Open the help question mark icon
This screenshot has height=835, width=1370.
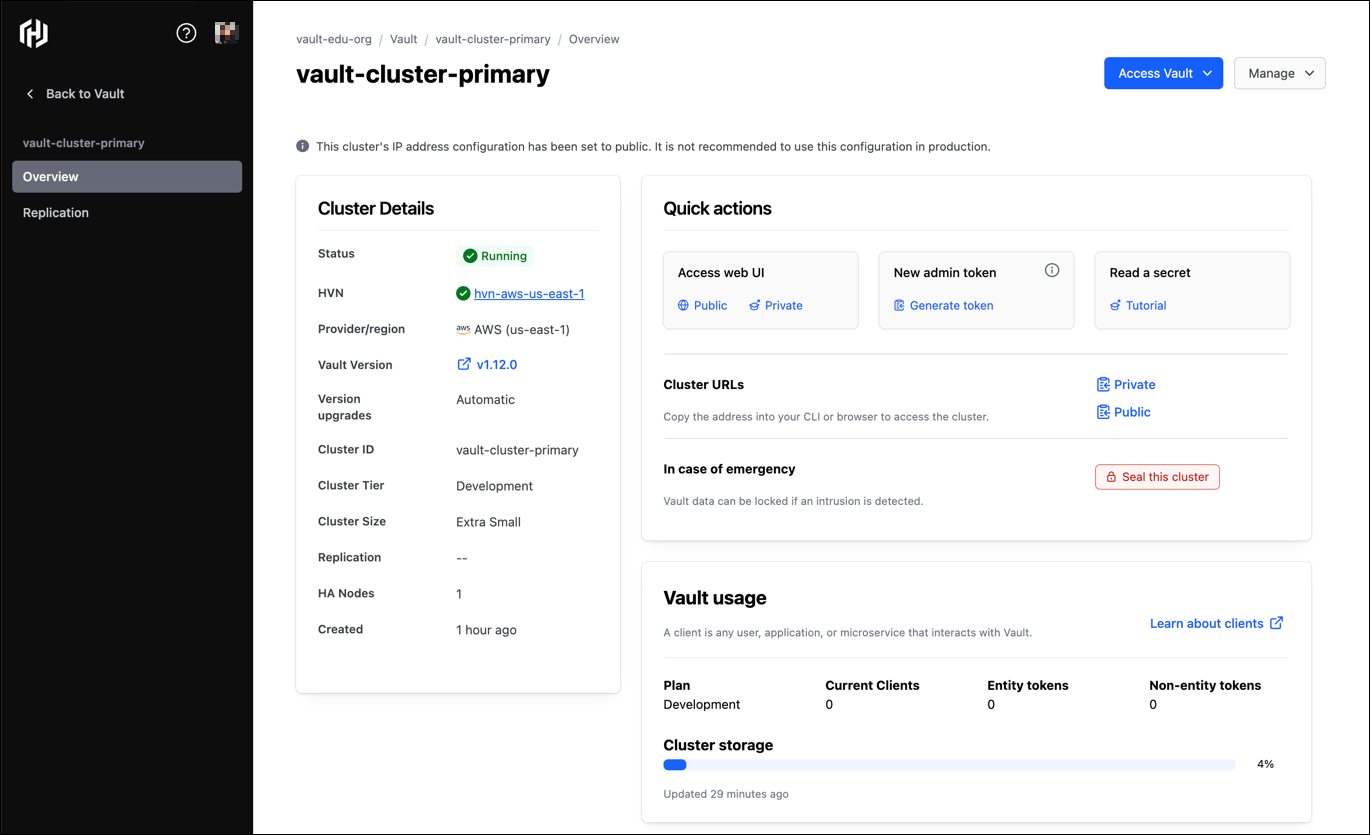[186, 33]
